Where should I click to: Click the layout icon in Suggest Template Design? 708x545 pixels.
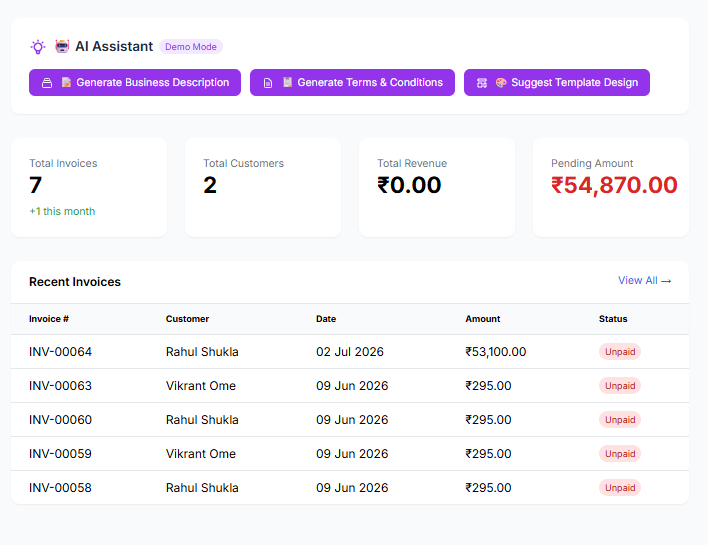[x=482, y=83]
